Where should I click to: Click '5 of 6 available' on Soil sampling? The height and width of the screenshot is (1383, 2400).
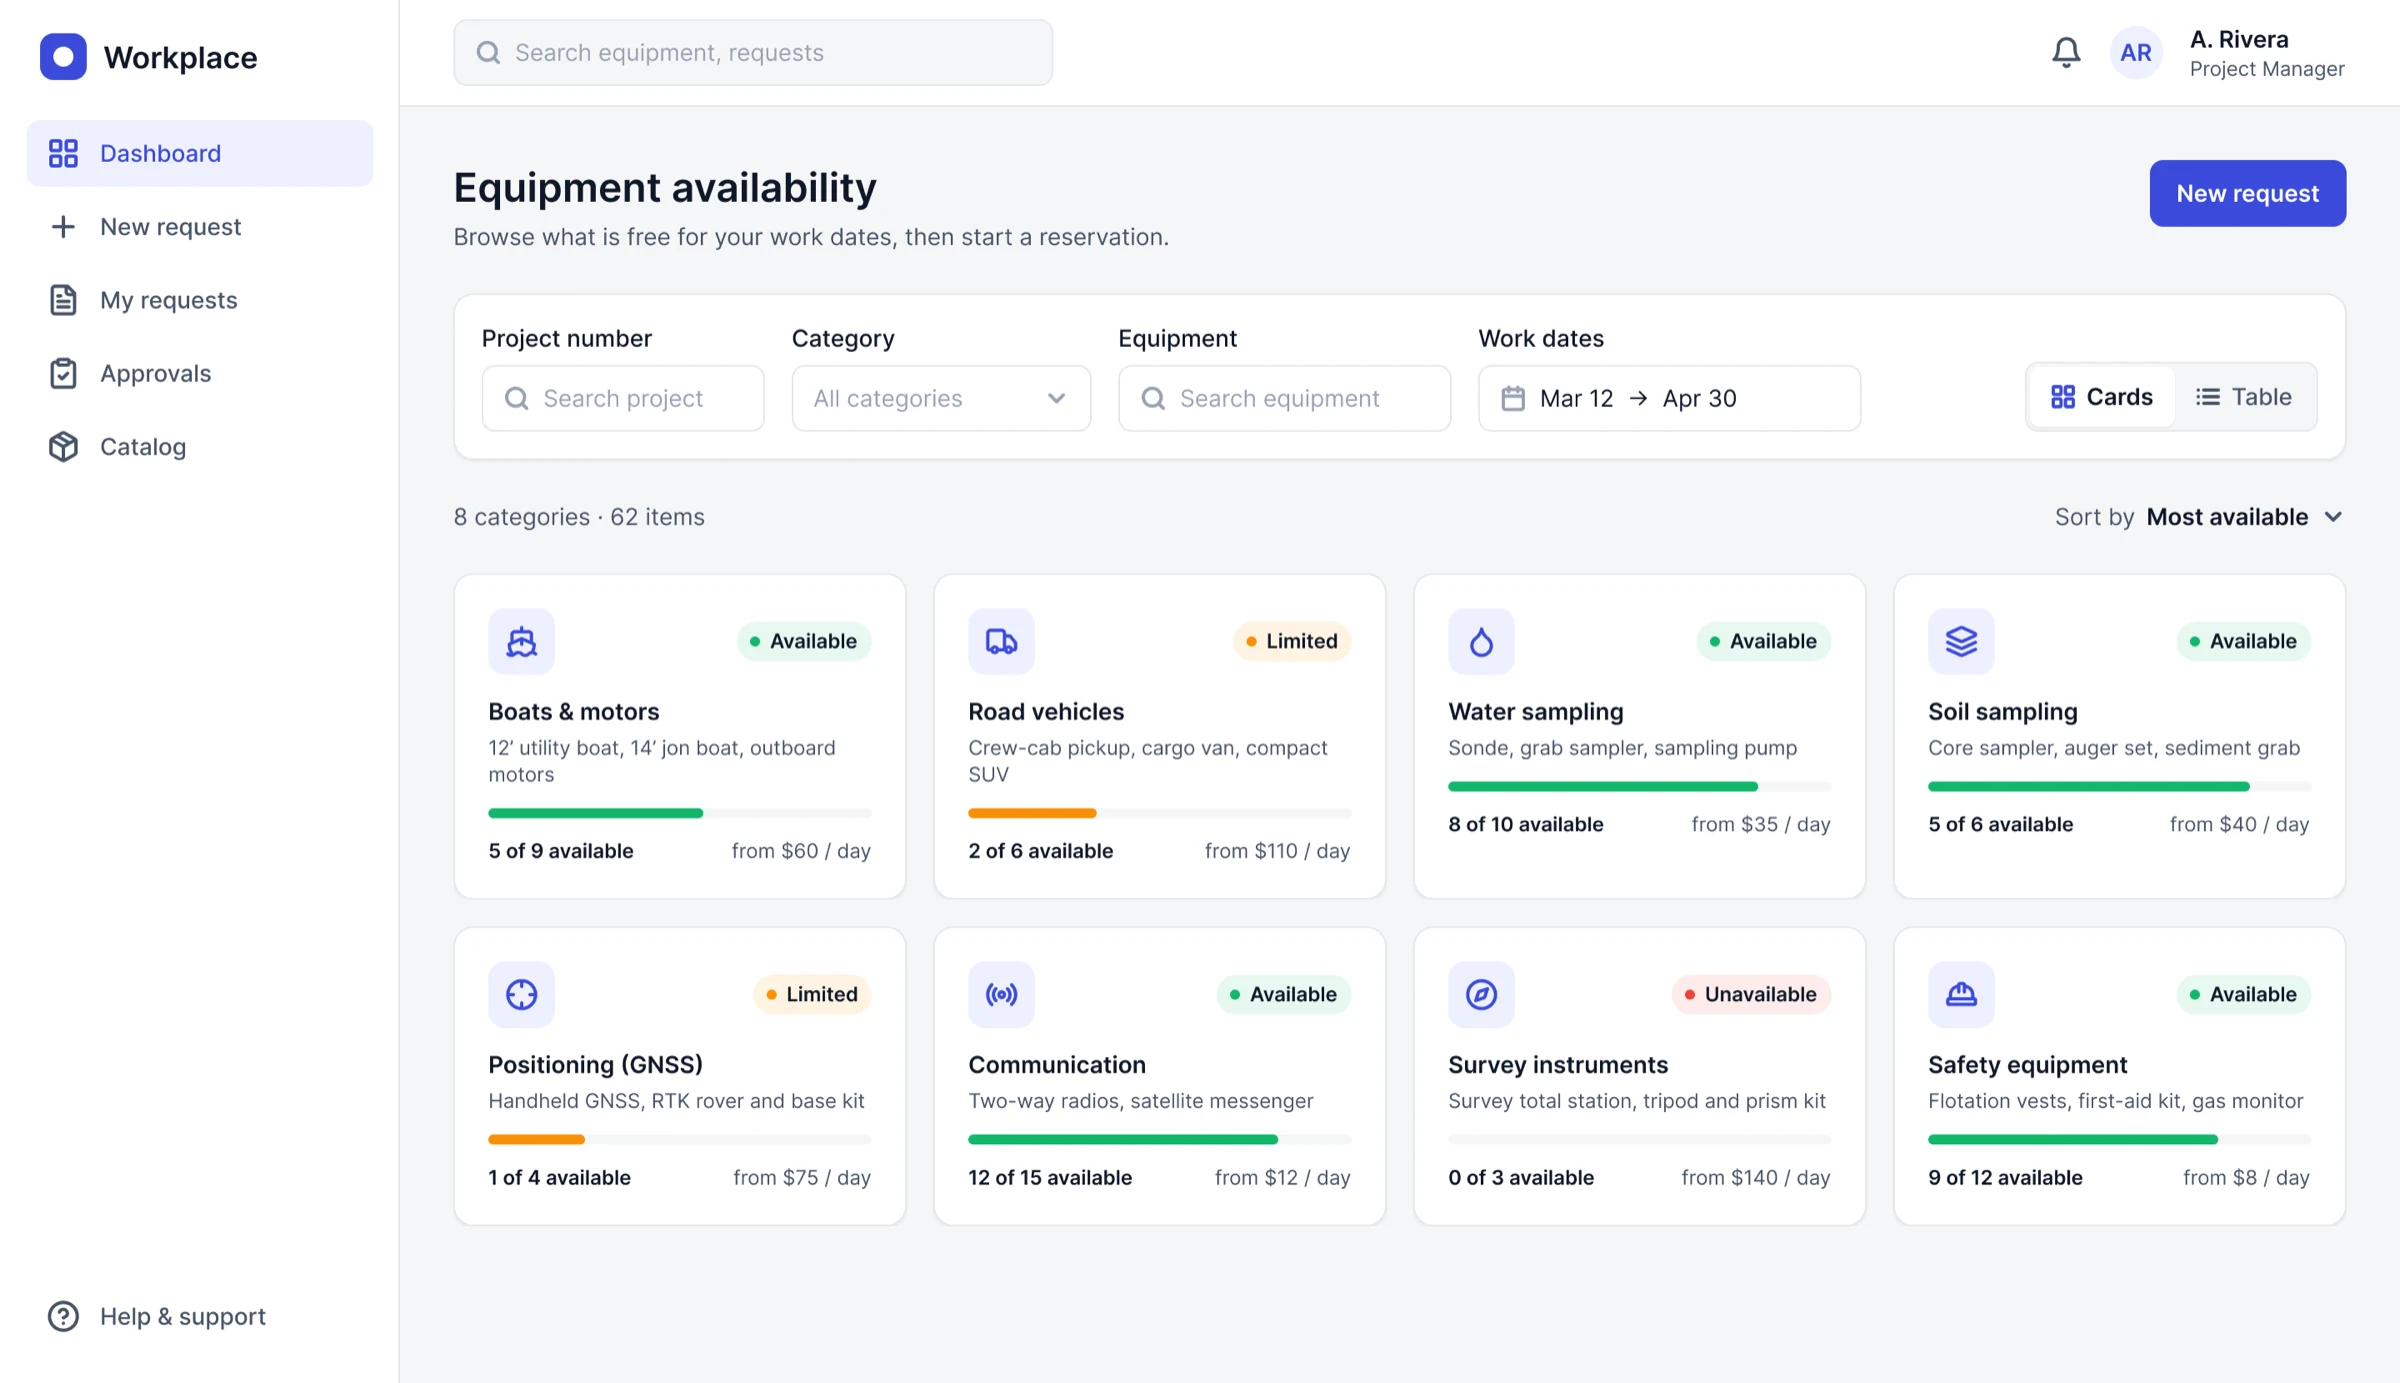point(2000,824)
